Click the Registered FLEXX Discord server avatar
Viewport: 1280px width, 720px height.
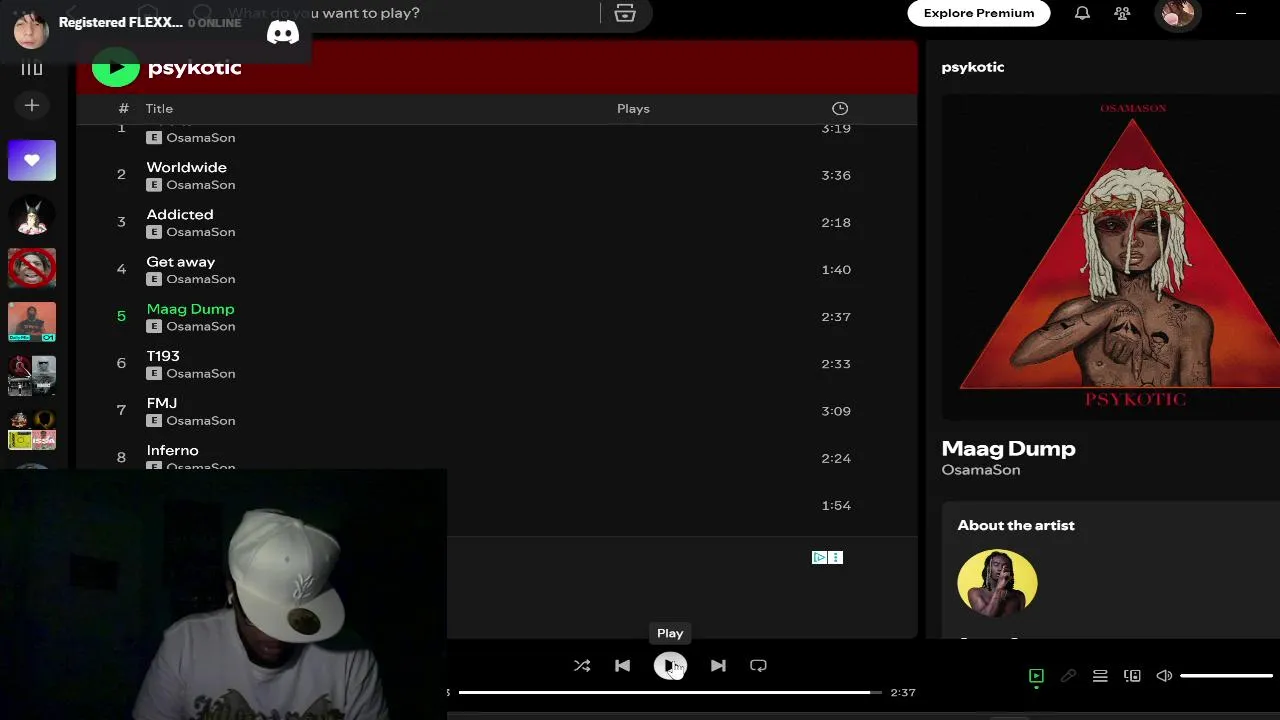tap(31, 30)
